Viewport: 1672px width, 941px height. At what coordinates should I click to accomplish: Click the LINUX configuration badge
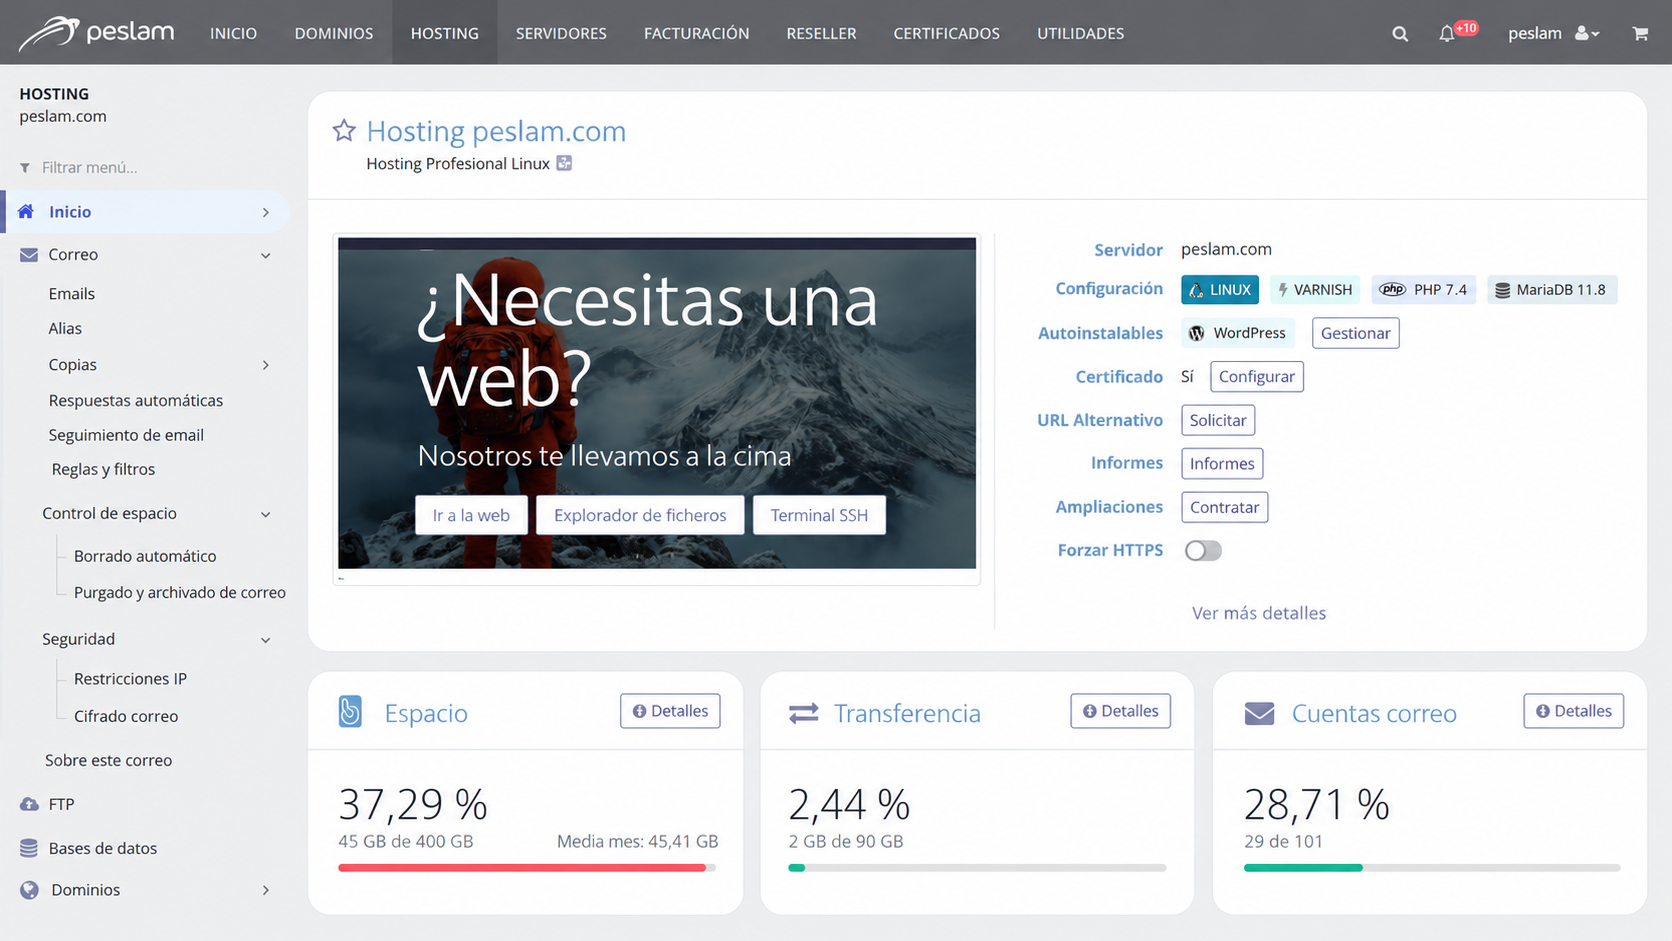click(x=1220, y=290)
